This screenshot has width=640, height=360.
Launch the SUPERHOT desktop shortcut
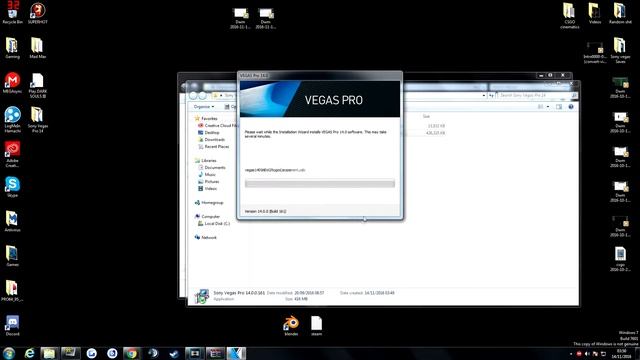pos(38,13)
